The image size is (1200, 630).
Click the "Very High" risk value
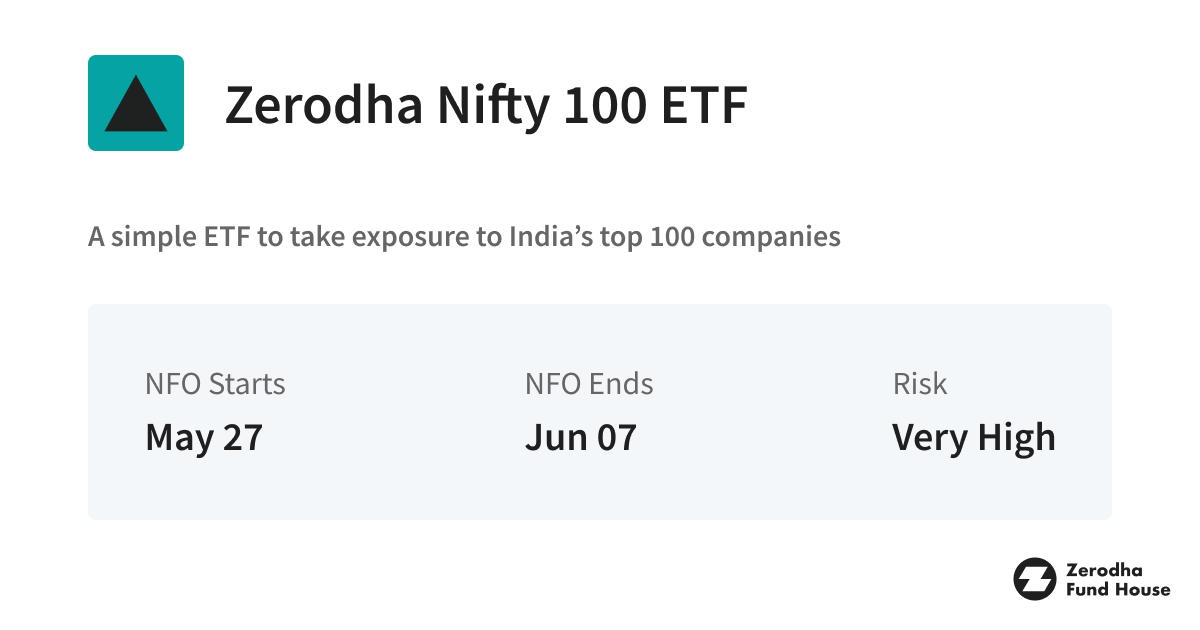[973, 438]
